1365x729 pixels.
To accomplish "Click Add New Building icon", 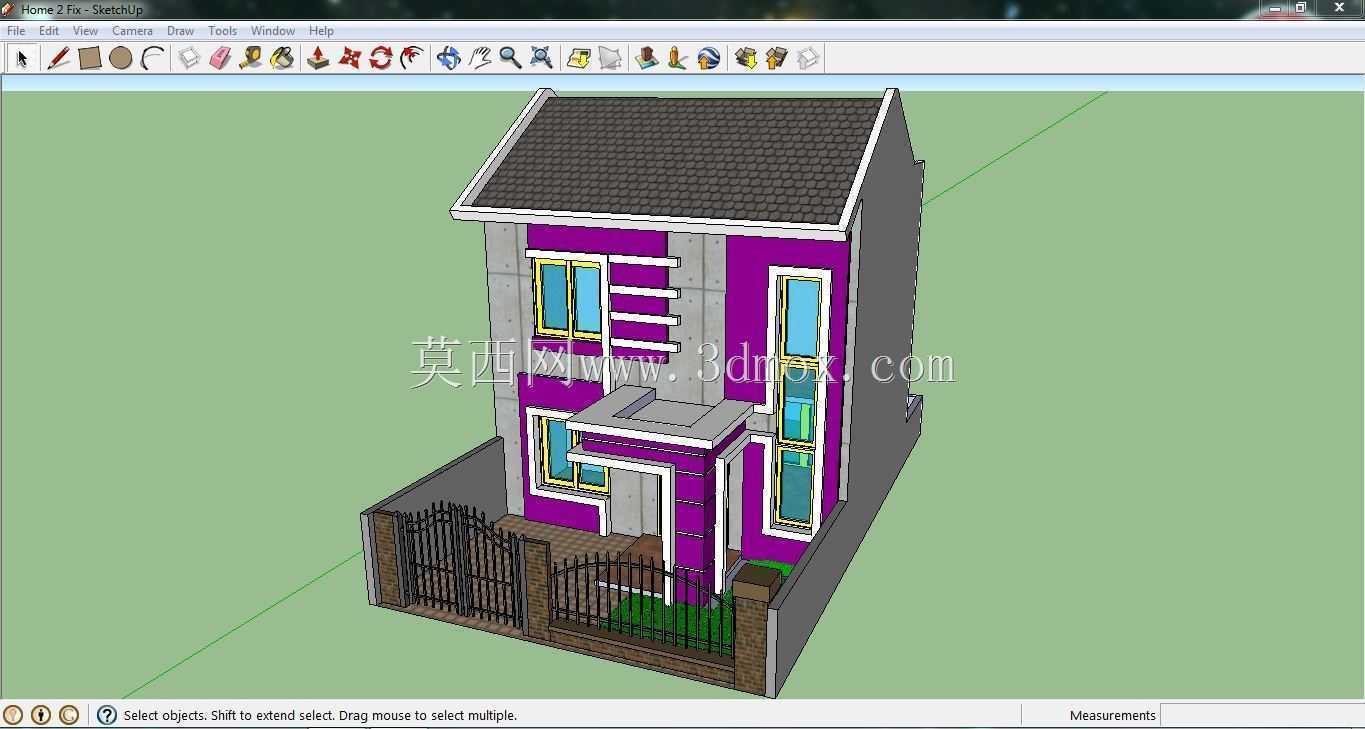I will point(646,58).
